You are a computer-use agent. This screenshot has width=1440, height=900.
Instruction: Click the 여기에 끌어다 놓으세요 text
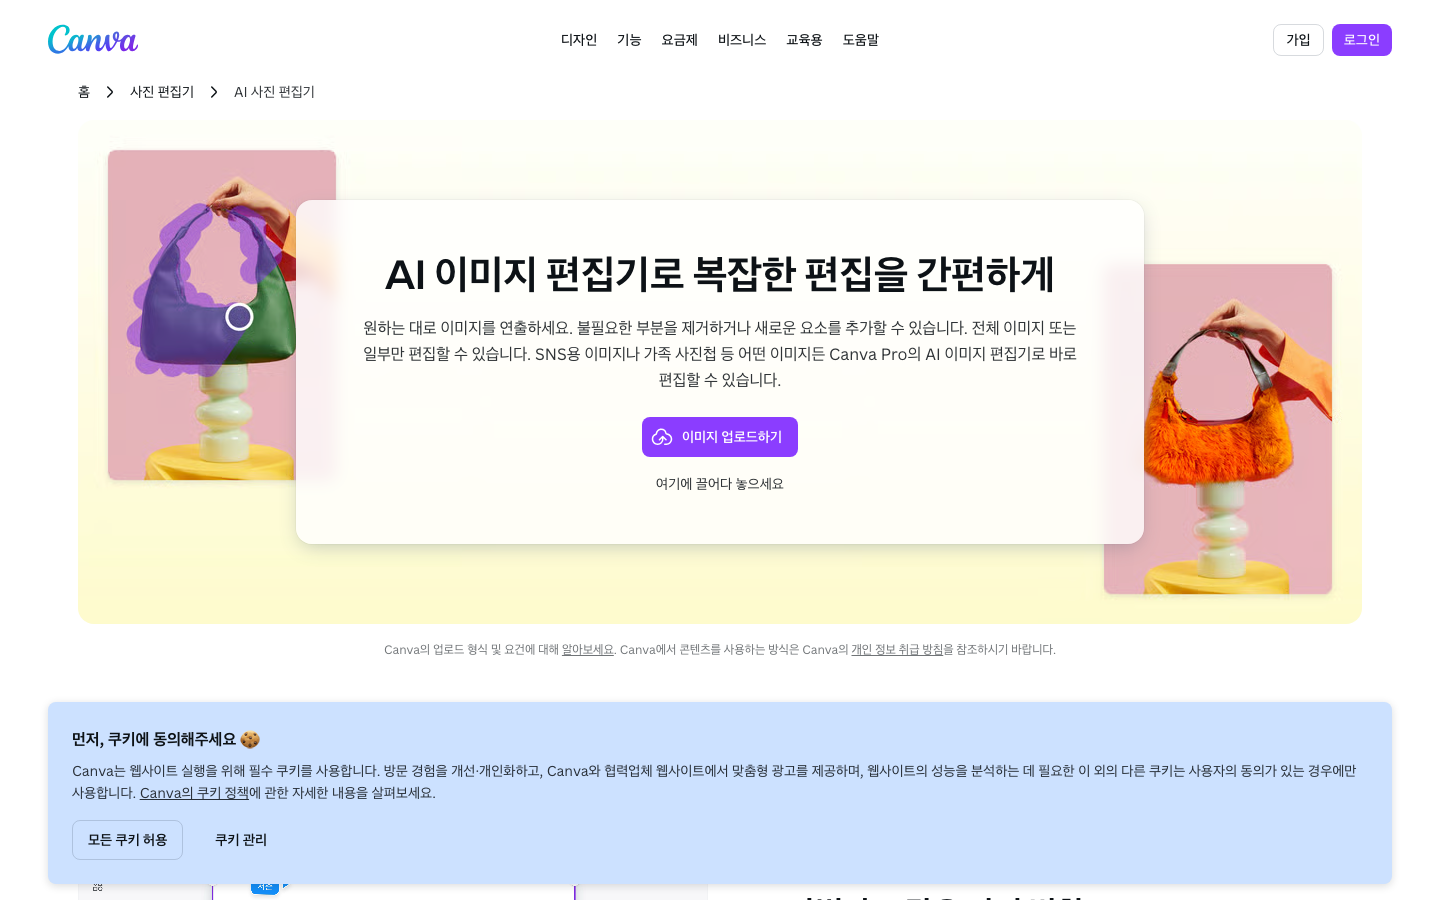pos(720,484)
